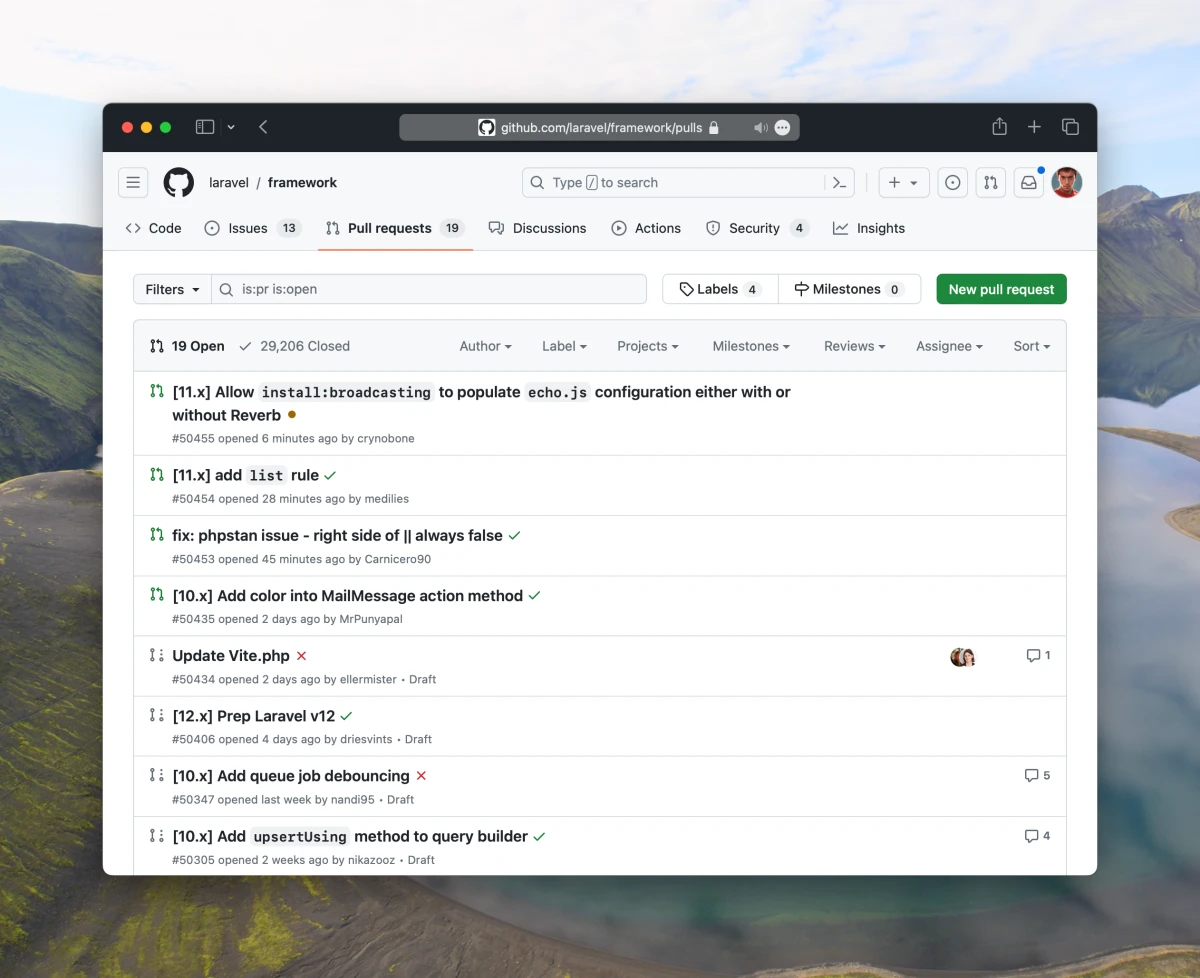Click comment count on upsertUsing PR
The width and height of the screenshot is (1200, 978).
[x=1037, y=836]
